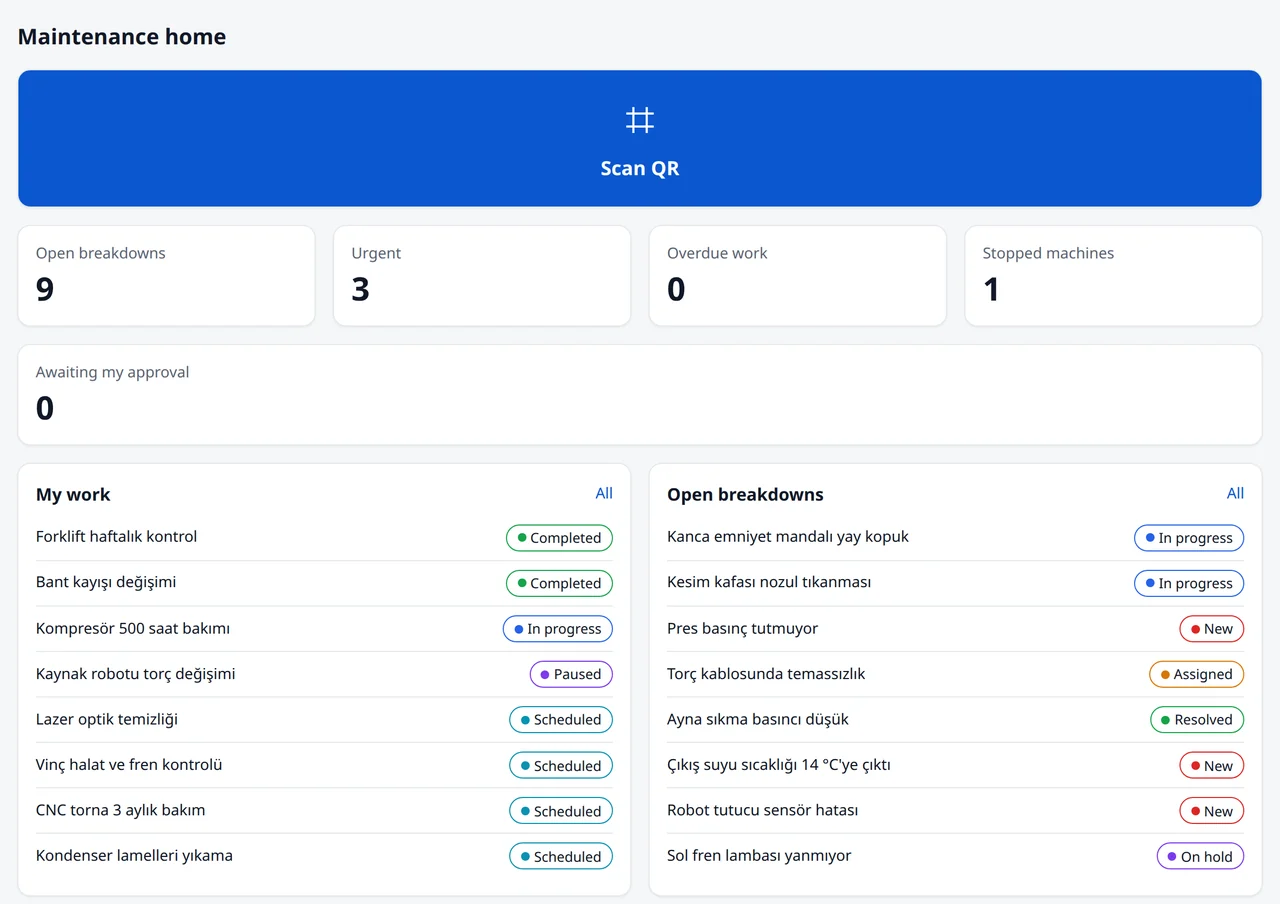The width and height of the screenshot is (1280, 904).
Task: Click New badge on Robot tutucu sensör hatası
Action: click(x=1212, y=811)
